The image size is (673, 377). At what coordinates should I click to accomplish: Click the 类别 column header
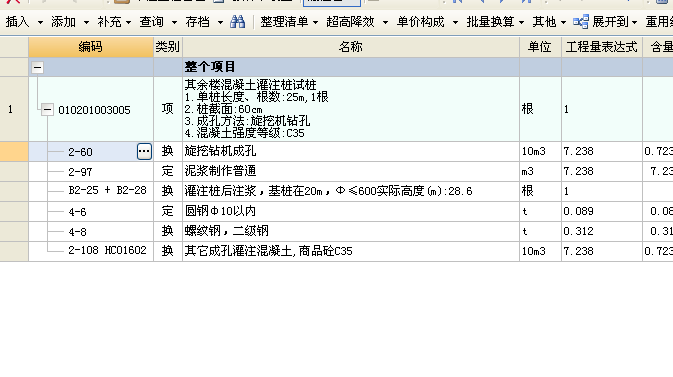(x=168, y=47)
